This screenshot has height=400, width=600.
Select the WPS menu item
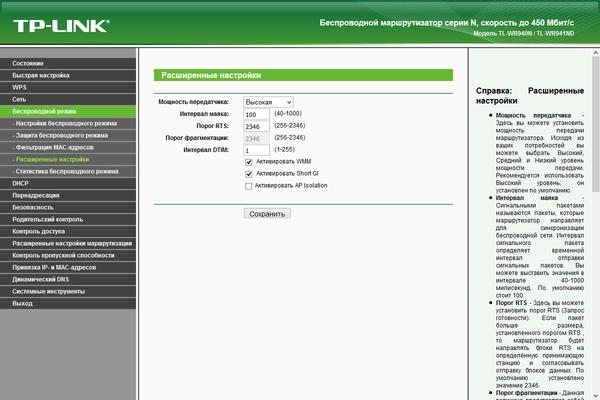(x=68, y=87)
